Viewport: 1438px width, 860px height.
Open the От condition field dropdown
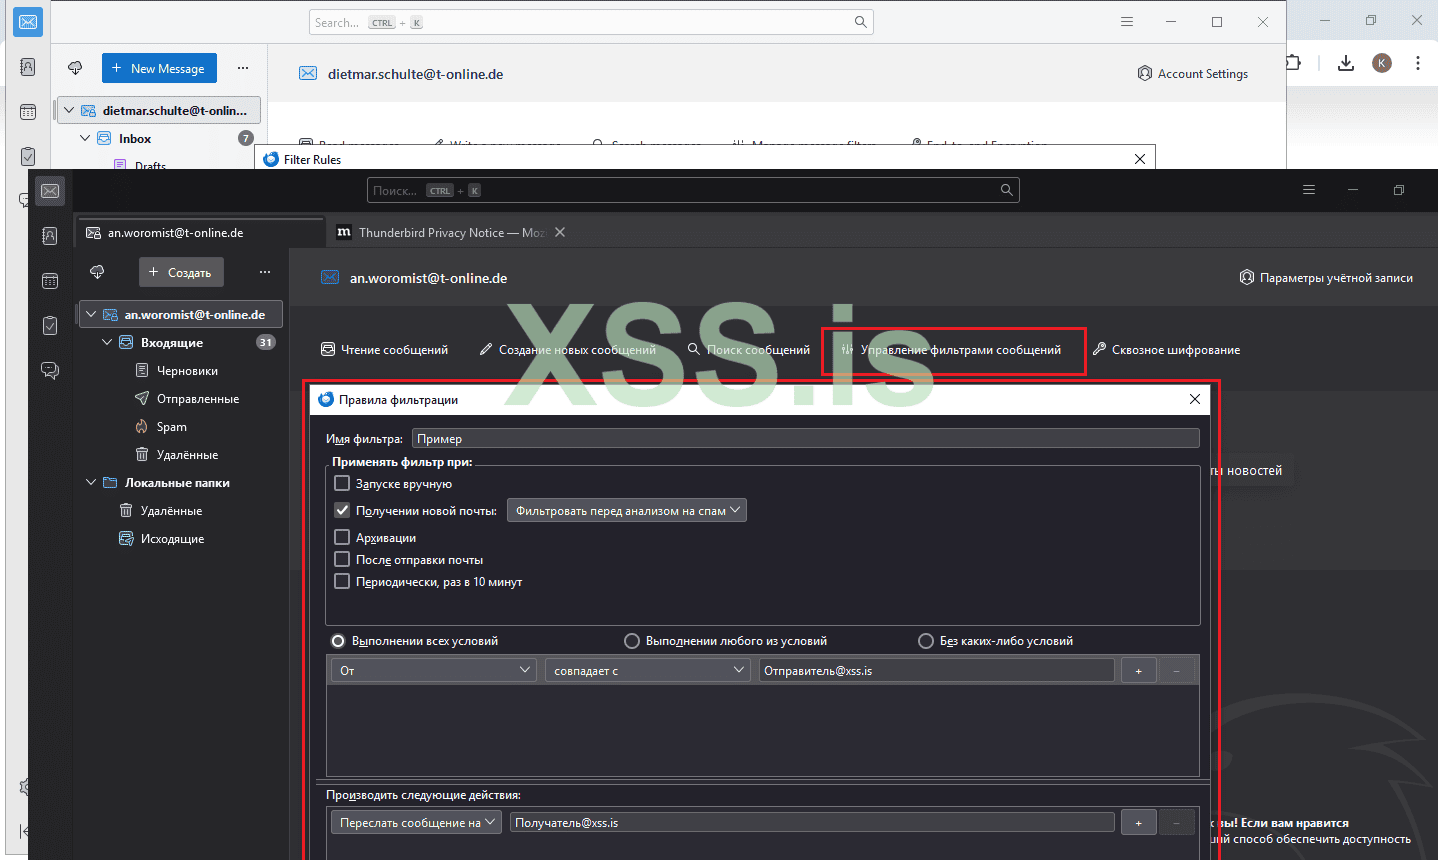click(x=434, y=670)
